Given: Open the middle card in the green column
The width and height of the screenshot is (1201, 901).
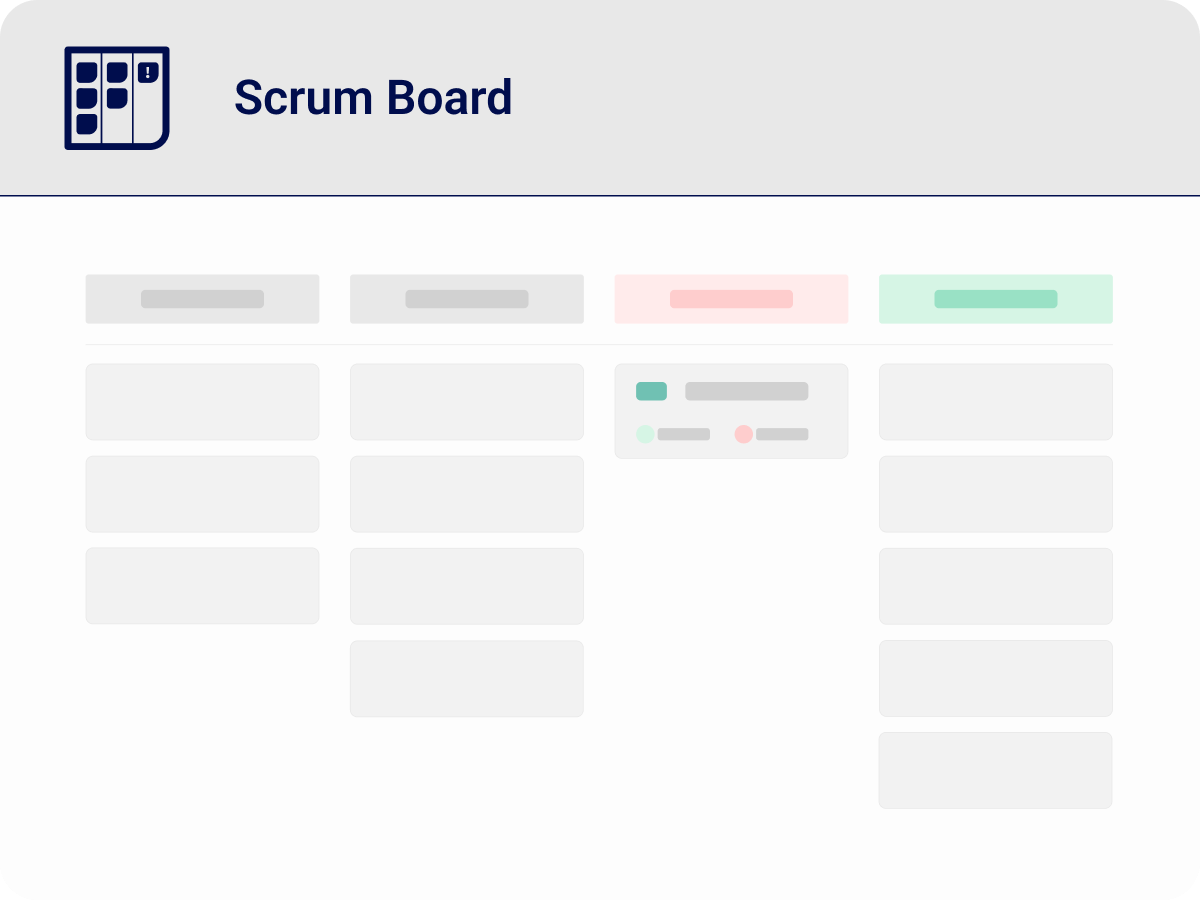Looking at the screenshot, I should 995,586.
